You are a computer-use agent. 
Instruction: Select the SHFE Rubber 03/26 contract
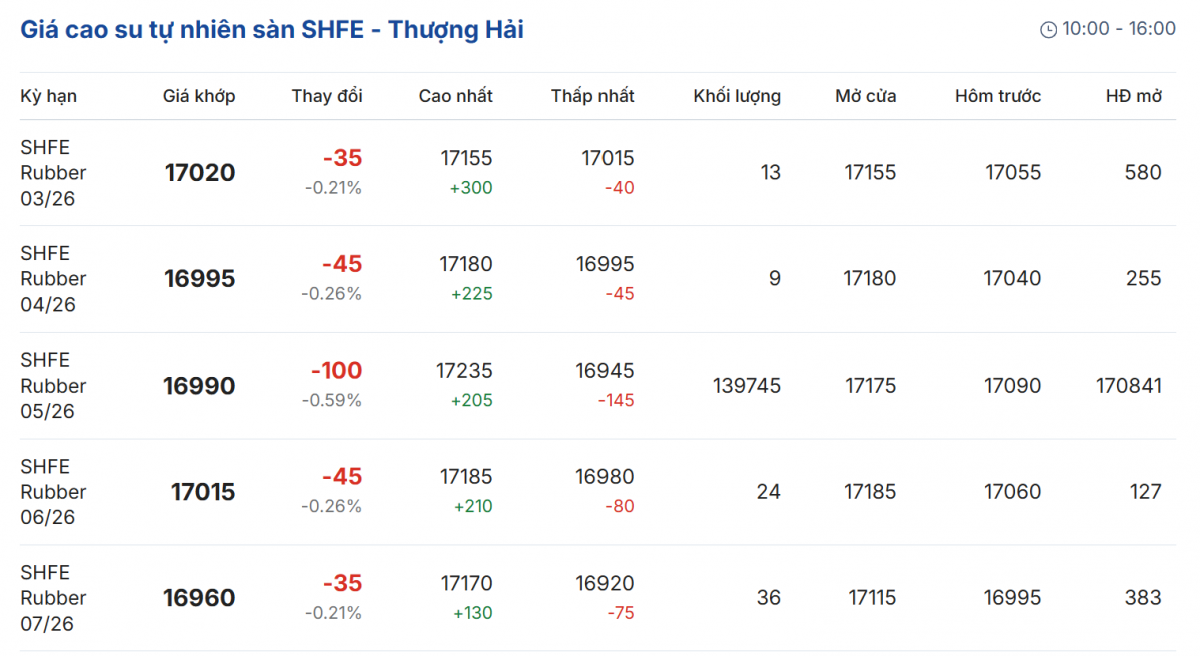tap(53, 173)
